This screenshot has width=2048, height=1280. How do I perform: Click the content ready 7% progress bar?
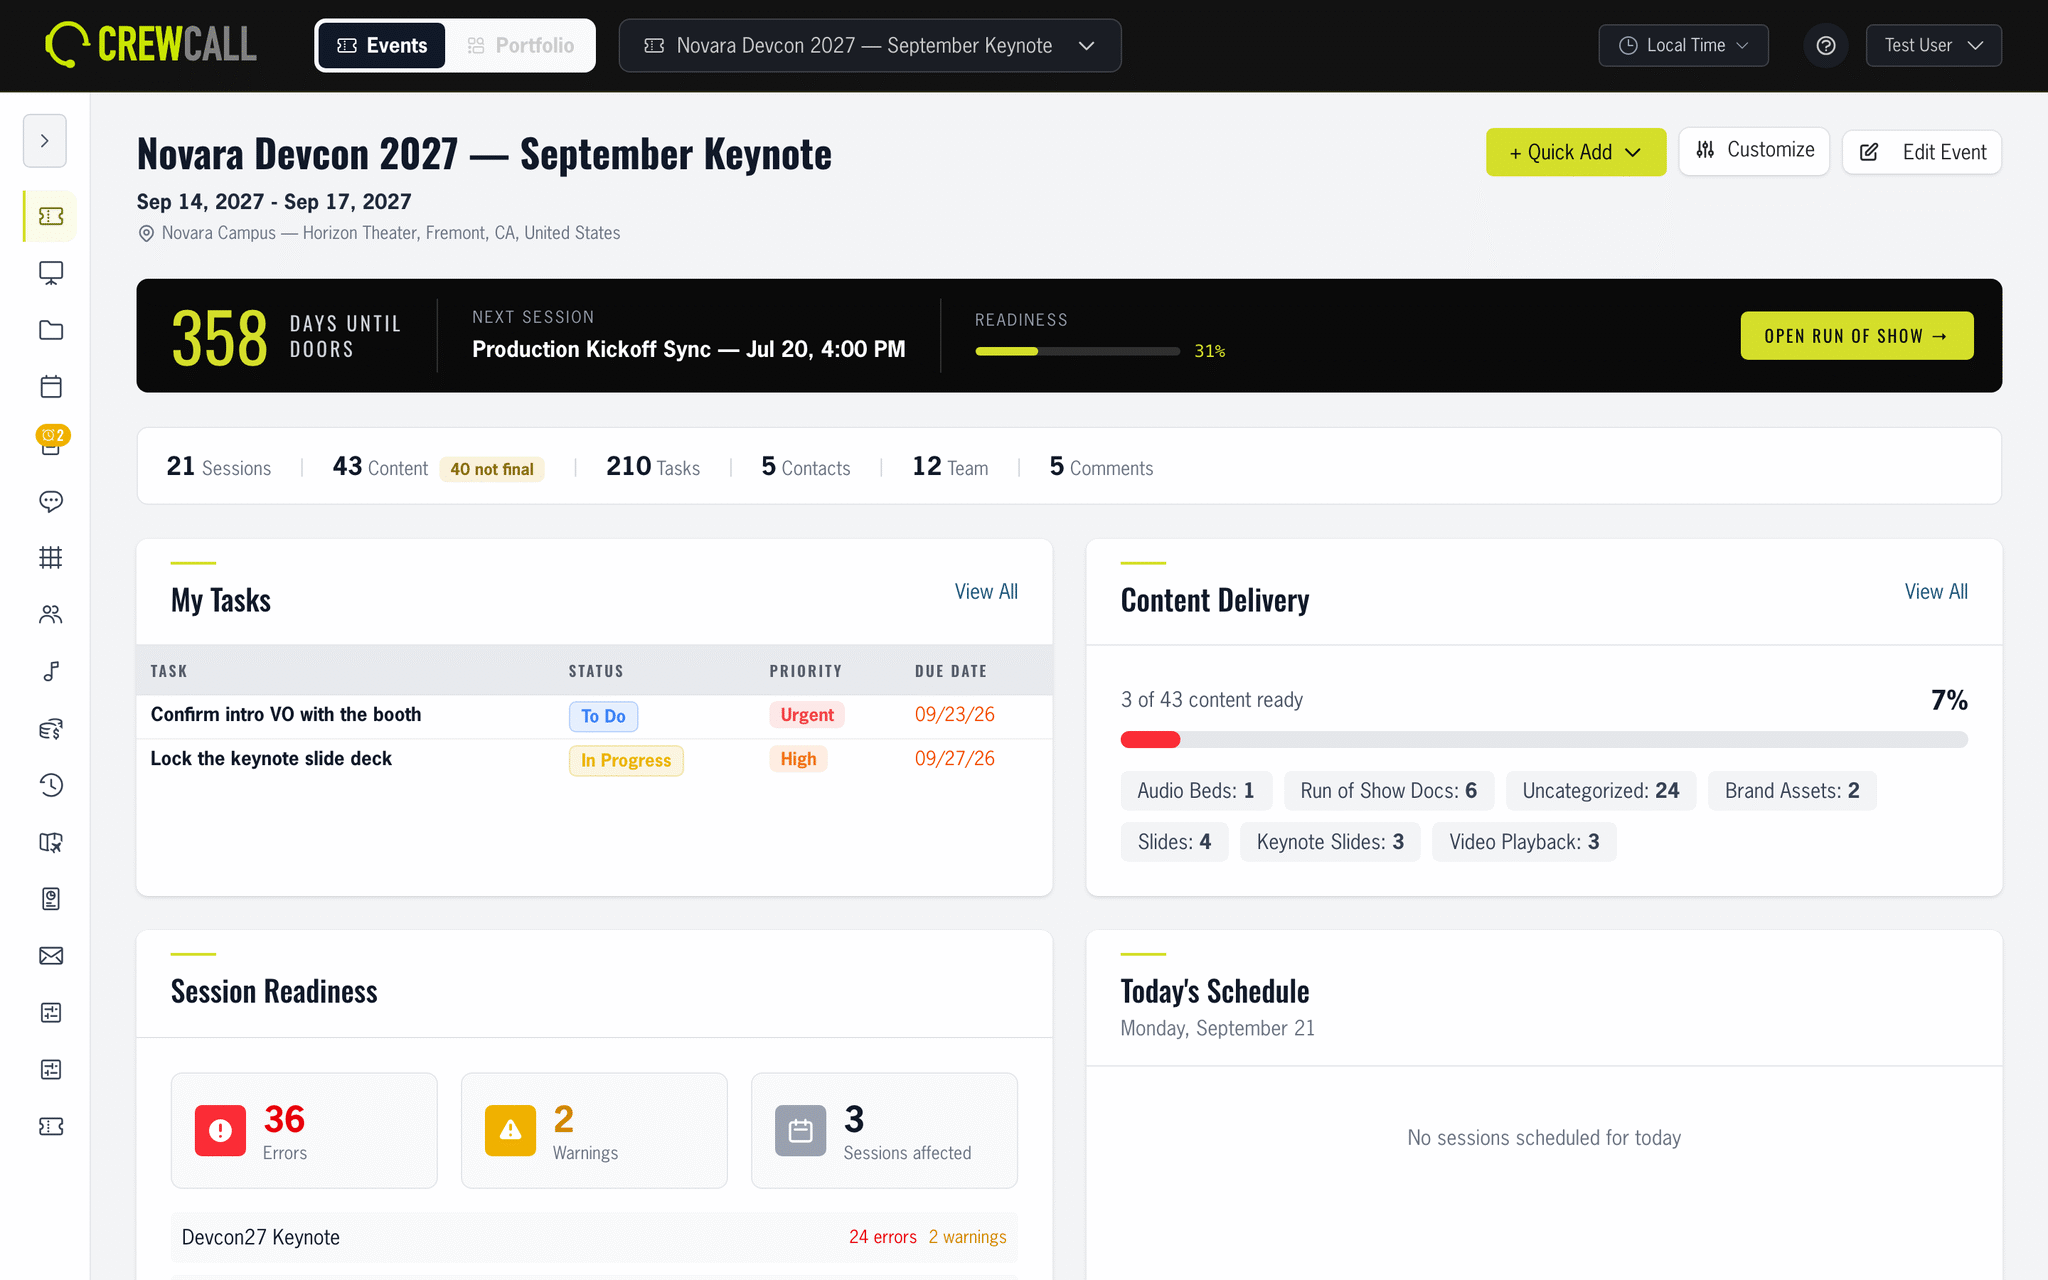pos(1544,740)
